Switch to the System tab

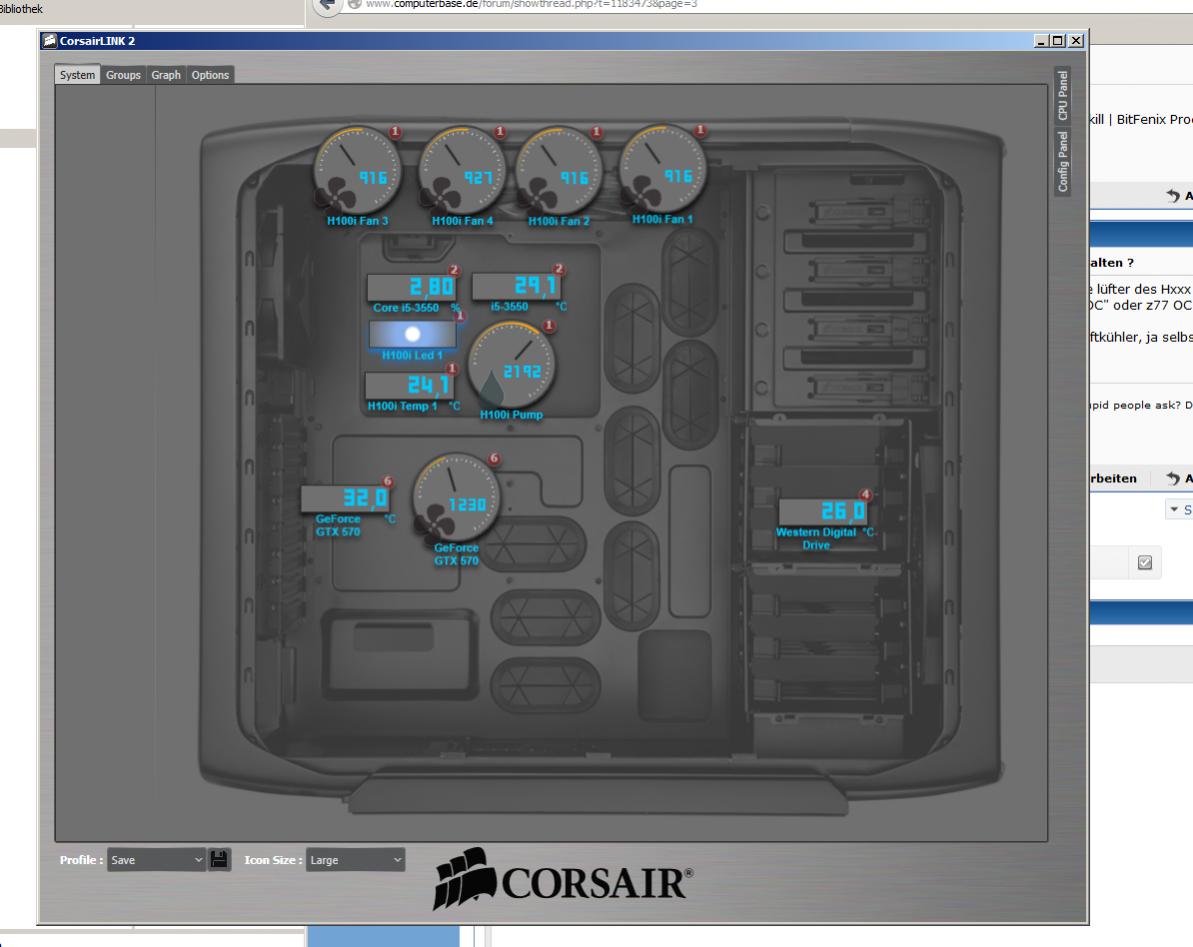click(x=78, y=75)
